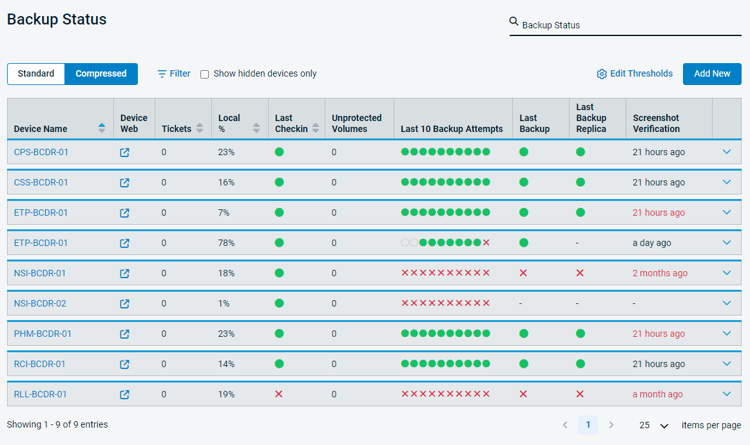Expand the CPS-BCDR-01 row details

[727, 152]
